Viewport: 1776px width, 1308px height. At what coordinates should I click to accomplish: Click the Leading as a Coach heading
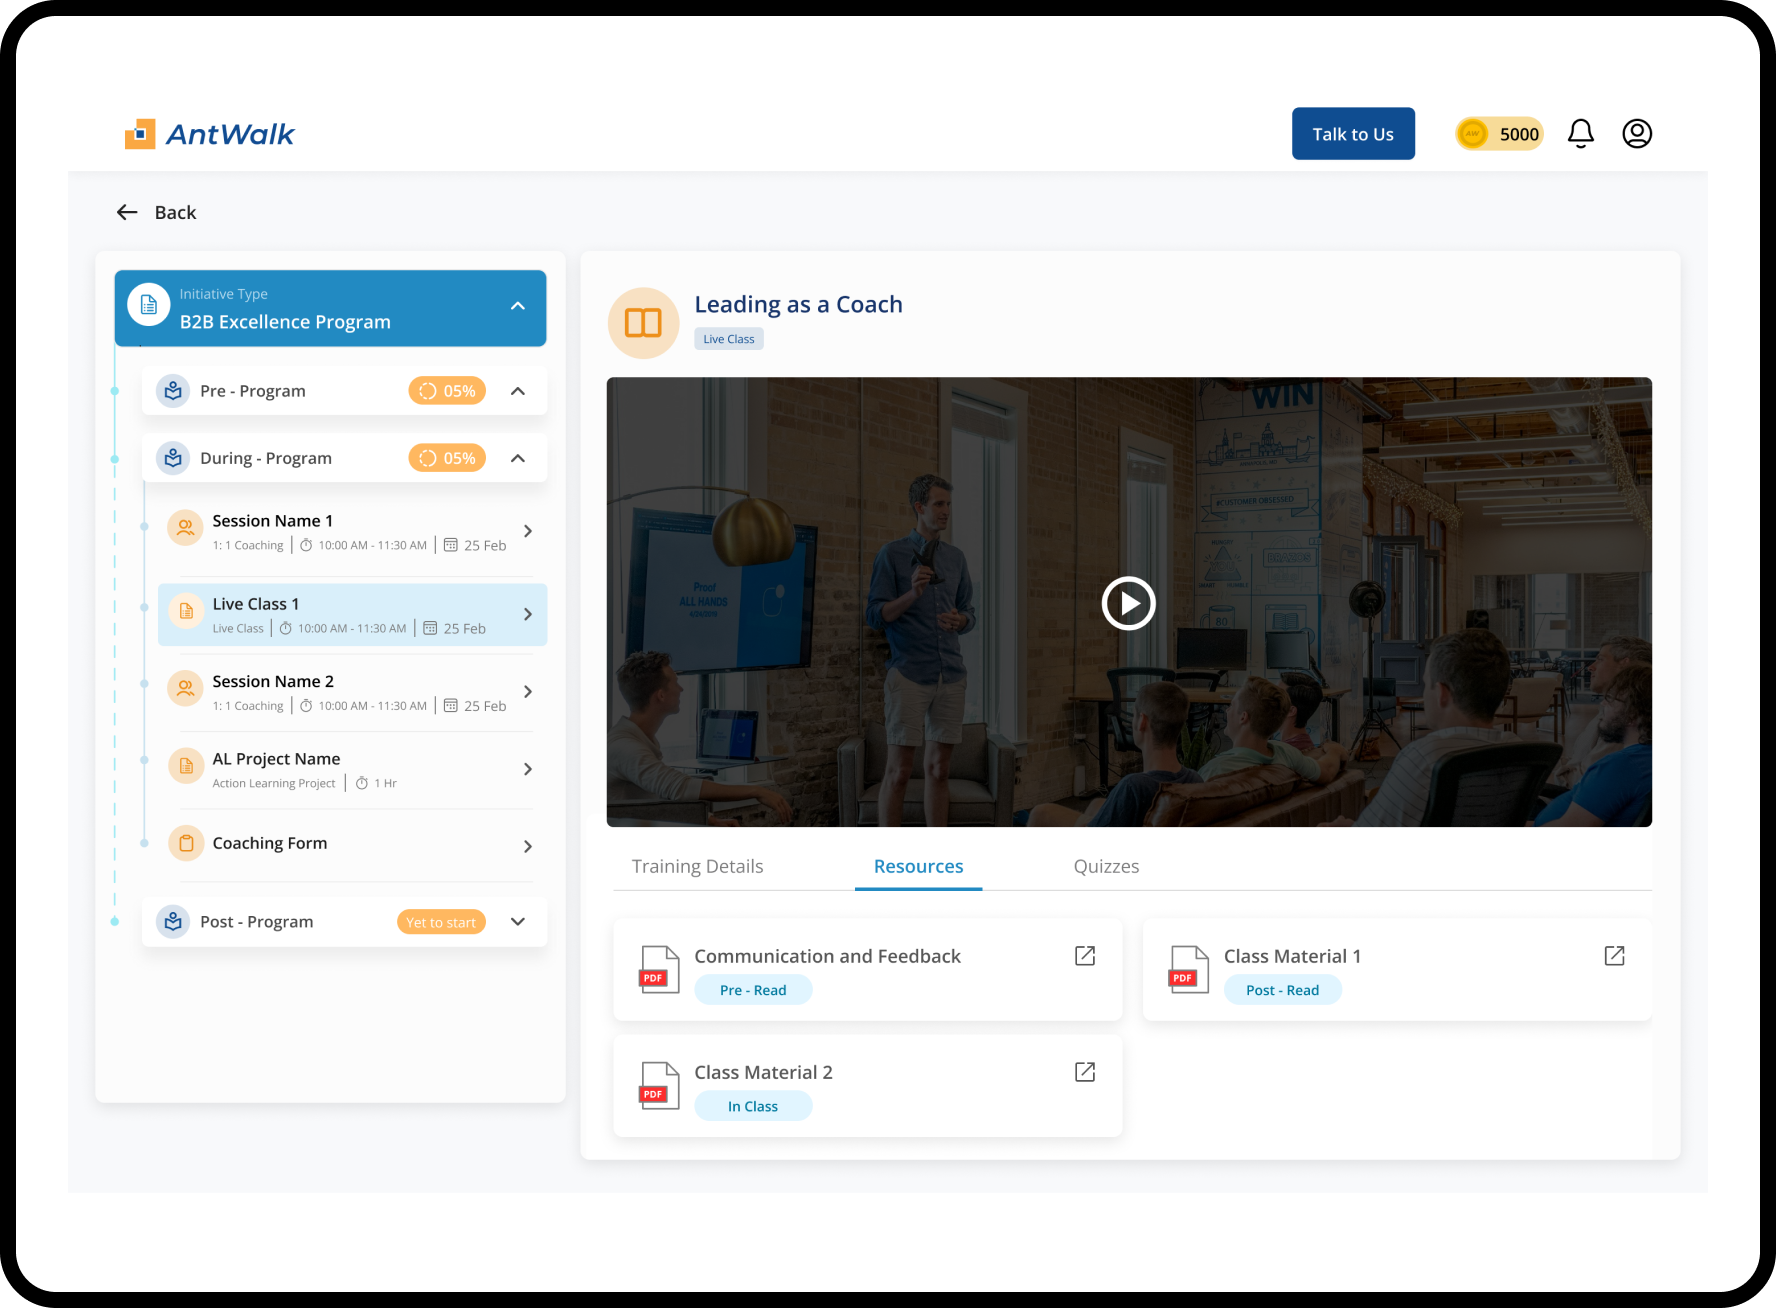(x=798, y=304)
